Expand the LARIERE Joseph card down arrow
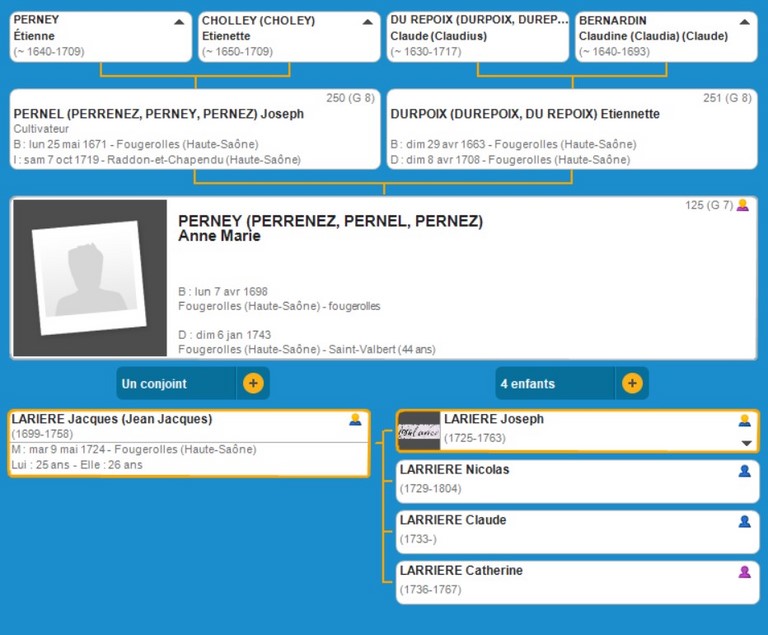The height and width of the screenshot is (635, 768). 745,443
